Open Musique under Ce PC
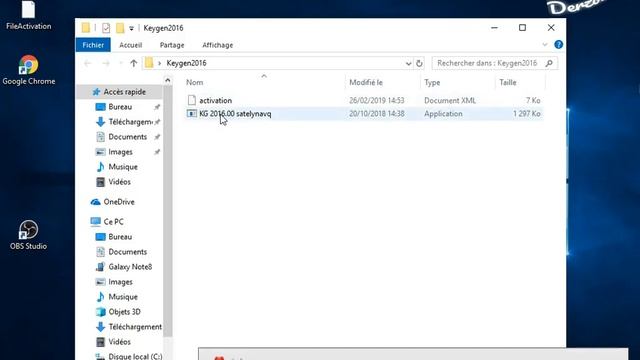Viewport: 640px width, 360px height. coord(122,297)
